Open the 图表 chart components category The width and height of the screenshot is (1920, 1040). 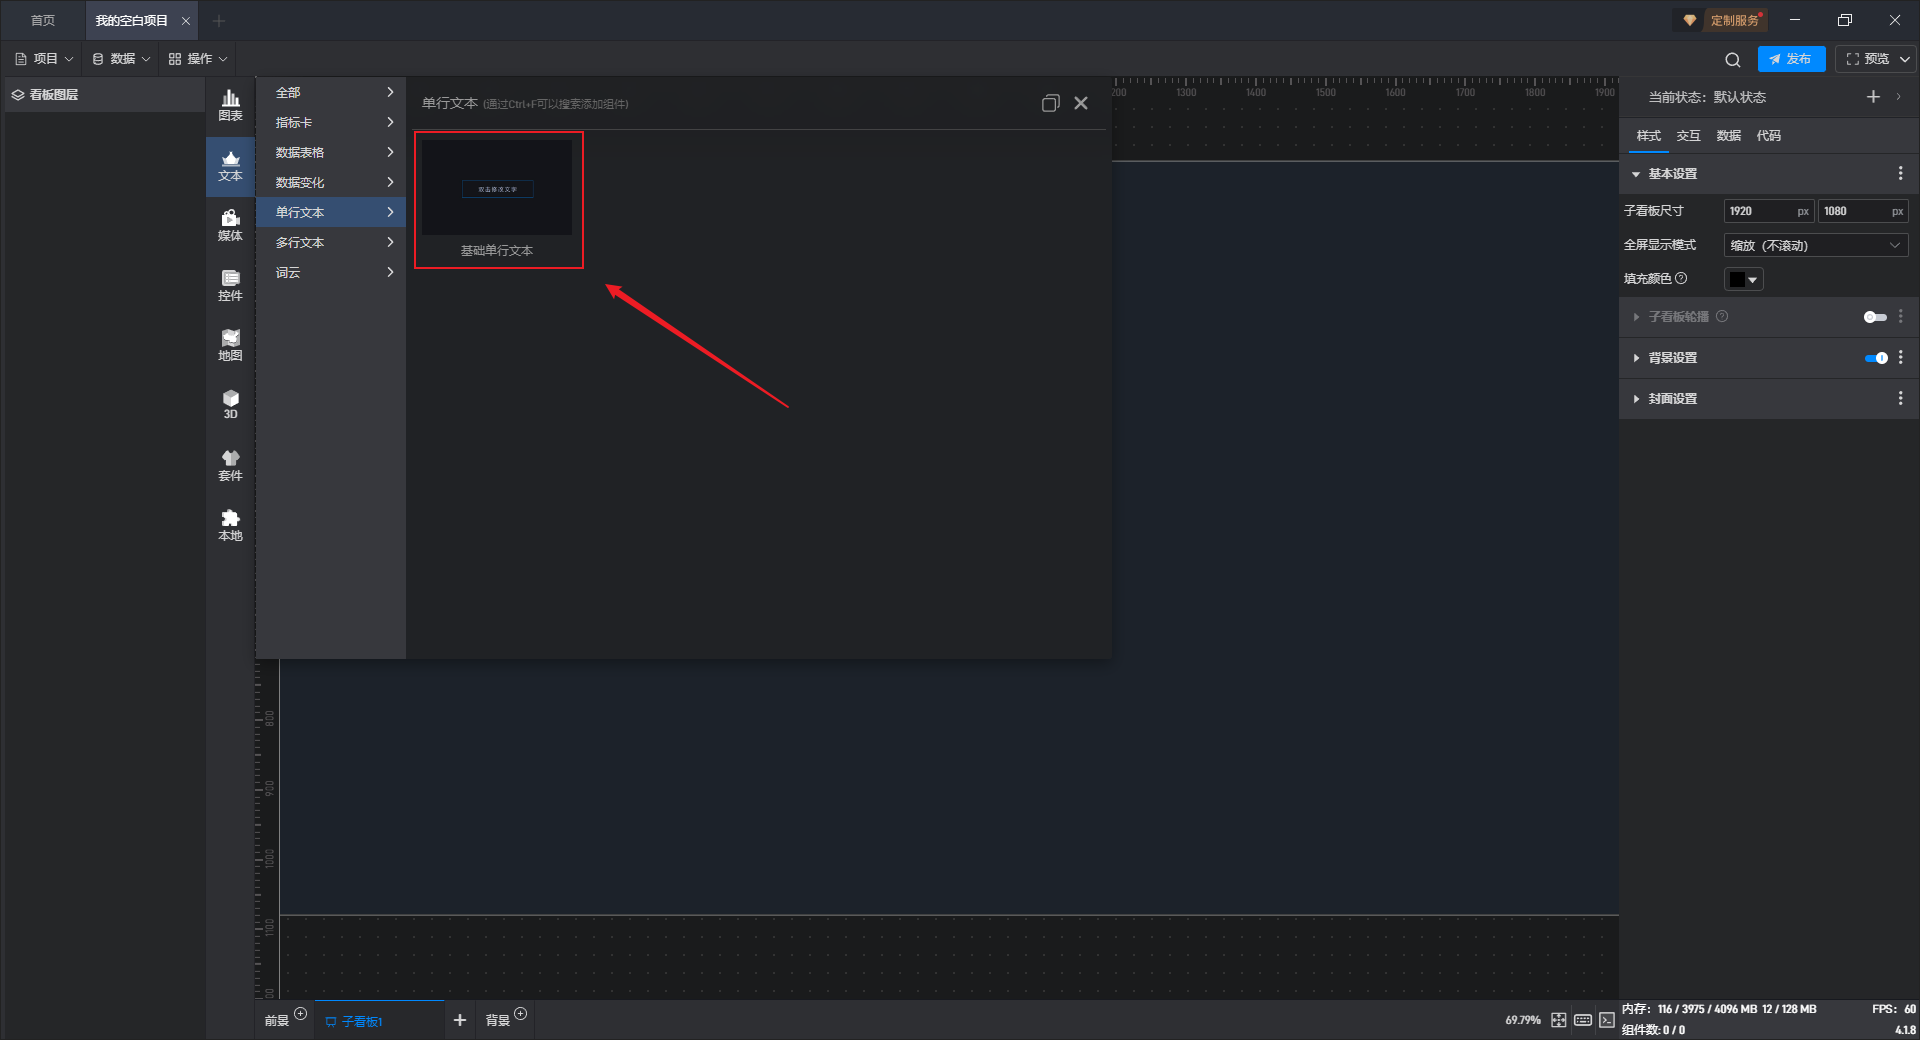[x=230, y=104]
